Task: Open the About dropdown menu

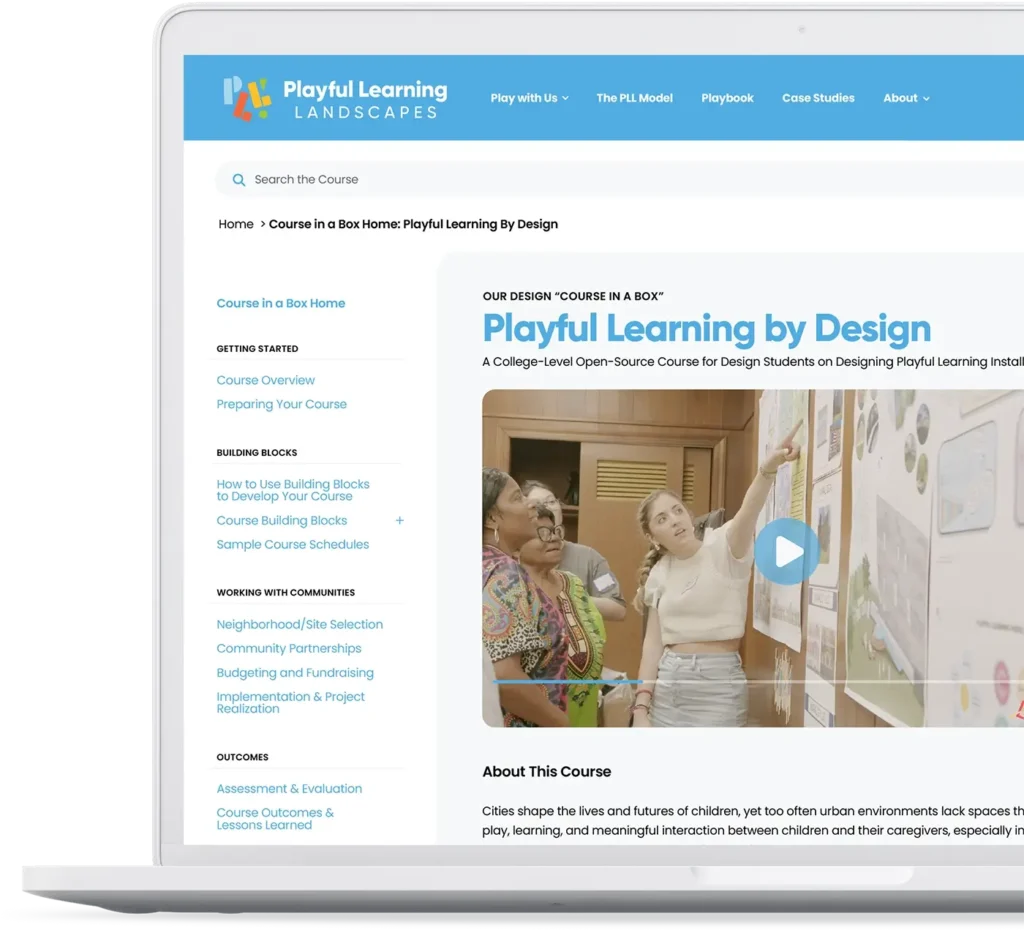Action: click(906, 98)
